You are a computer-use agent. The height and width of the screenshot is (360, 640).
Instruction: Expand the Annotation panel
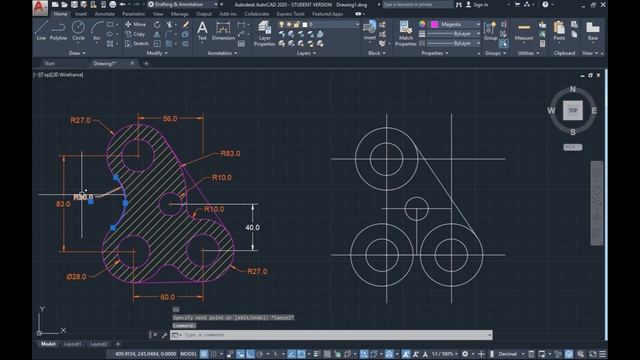coord(222,53)
